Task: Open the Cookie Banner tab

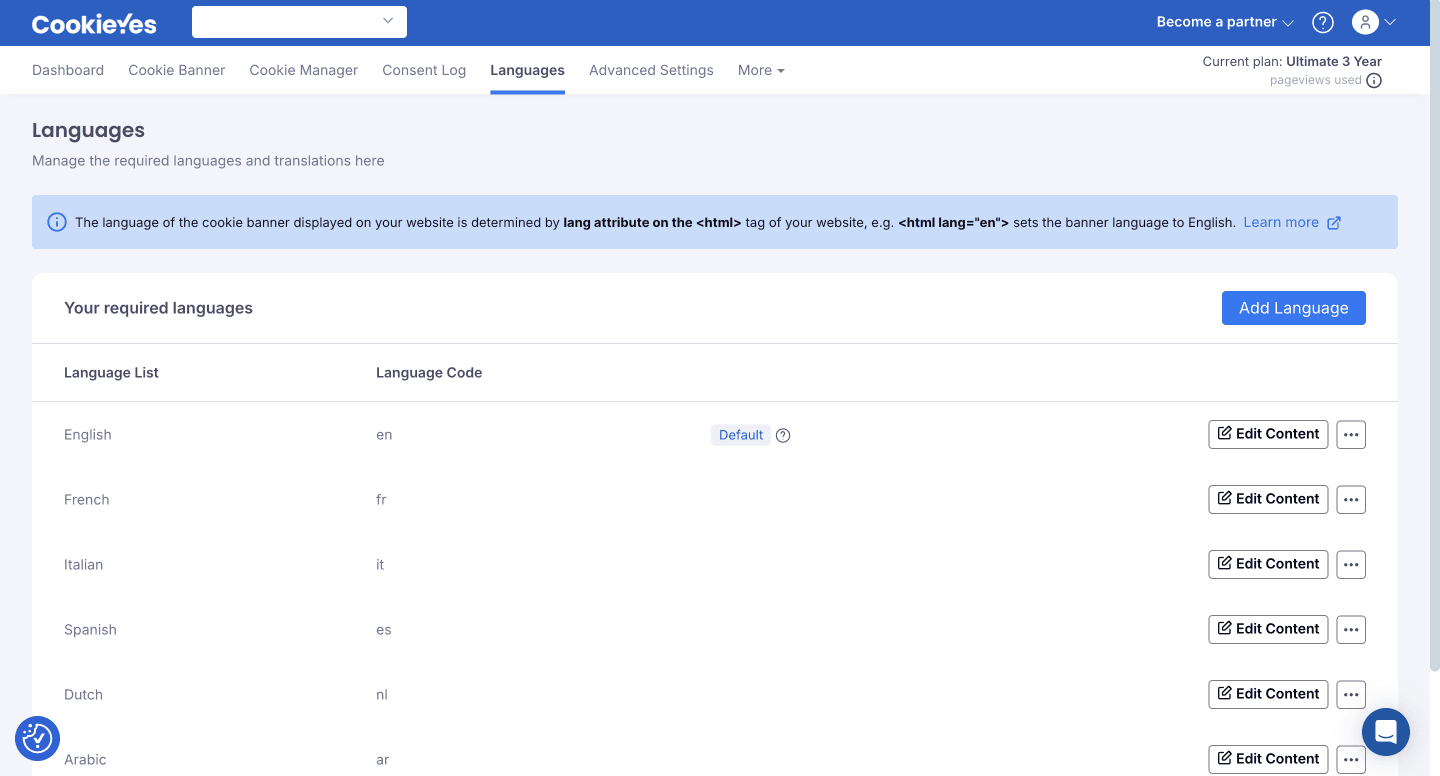Action: (x=177, y=70)
